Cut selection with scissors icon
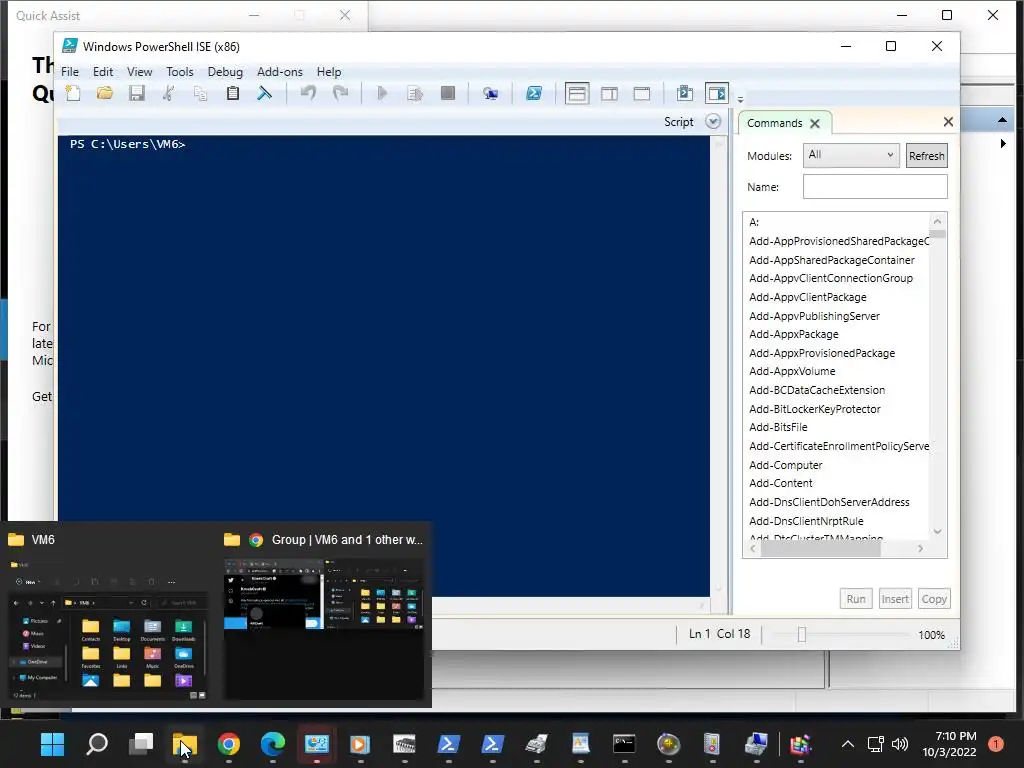The width and height of the screenshot is (1024, 768). 168,93
